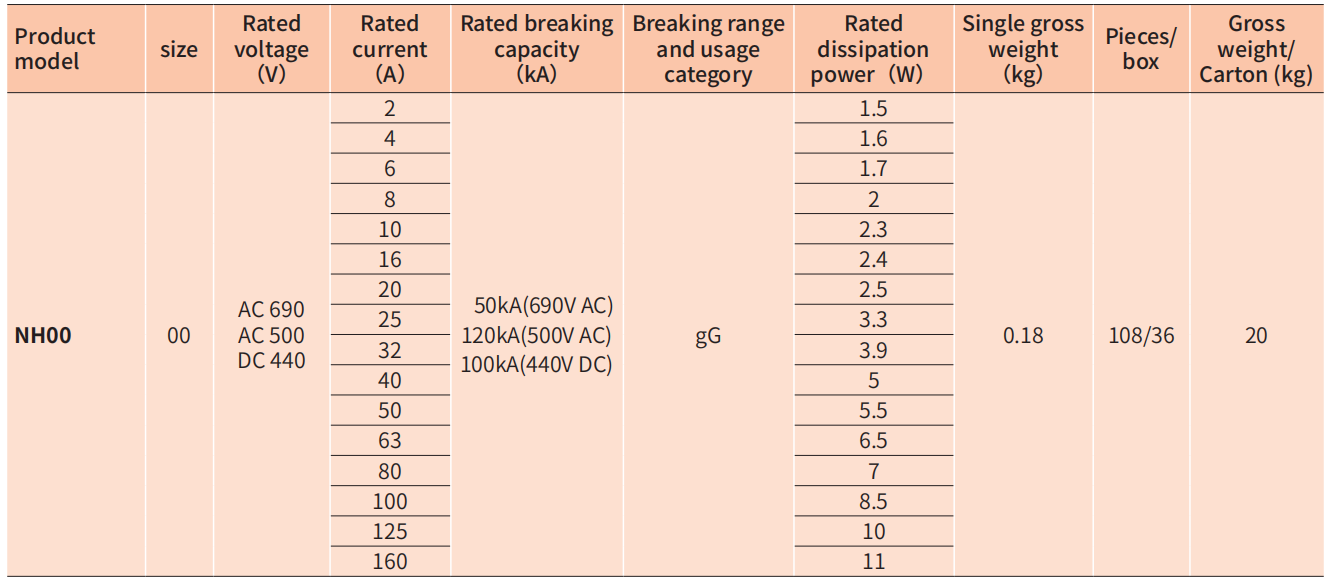
Task: Select the "DC 440" rated voltage entry
Action: pos(271,361)
